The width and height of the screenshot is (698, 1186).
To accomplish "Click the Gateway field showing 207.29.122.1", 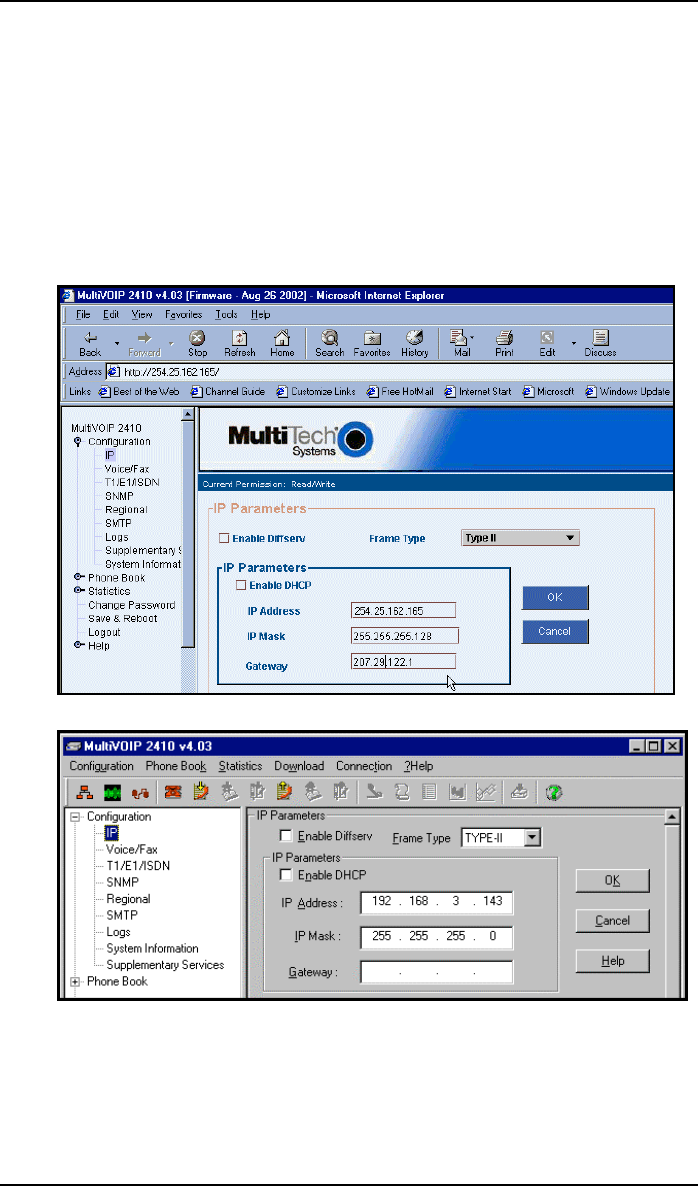I will coord(404,662).
